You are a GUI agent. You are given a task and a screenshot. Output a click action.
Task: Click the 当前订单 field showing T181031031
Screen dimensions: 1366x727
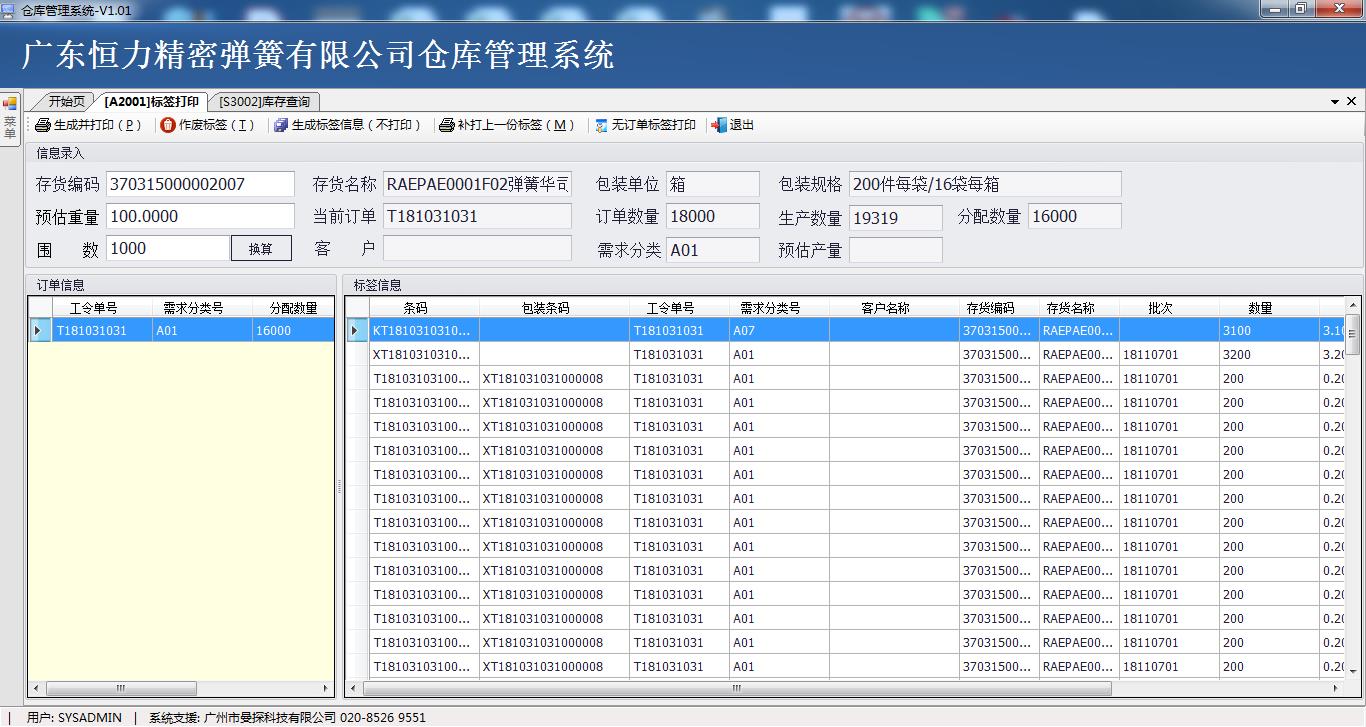coord(477,216)
